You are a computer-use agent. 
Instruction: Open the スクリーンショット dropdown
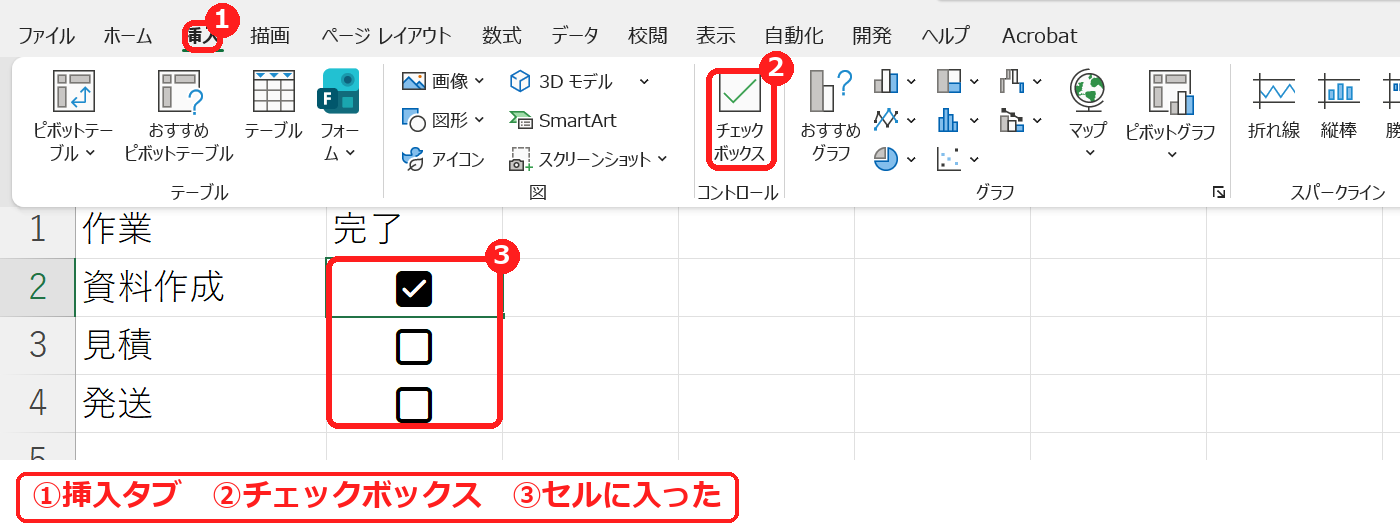pos(588,159)
